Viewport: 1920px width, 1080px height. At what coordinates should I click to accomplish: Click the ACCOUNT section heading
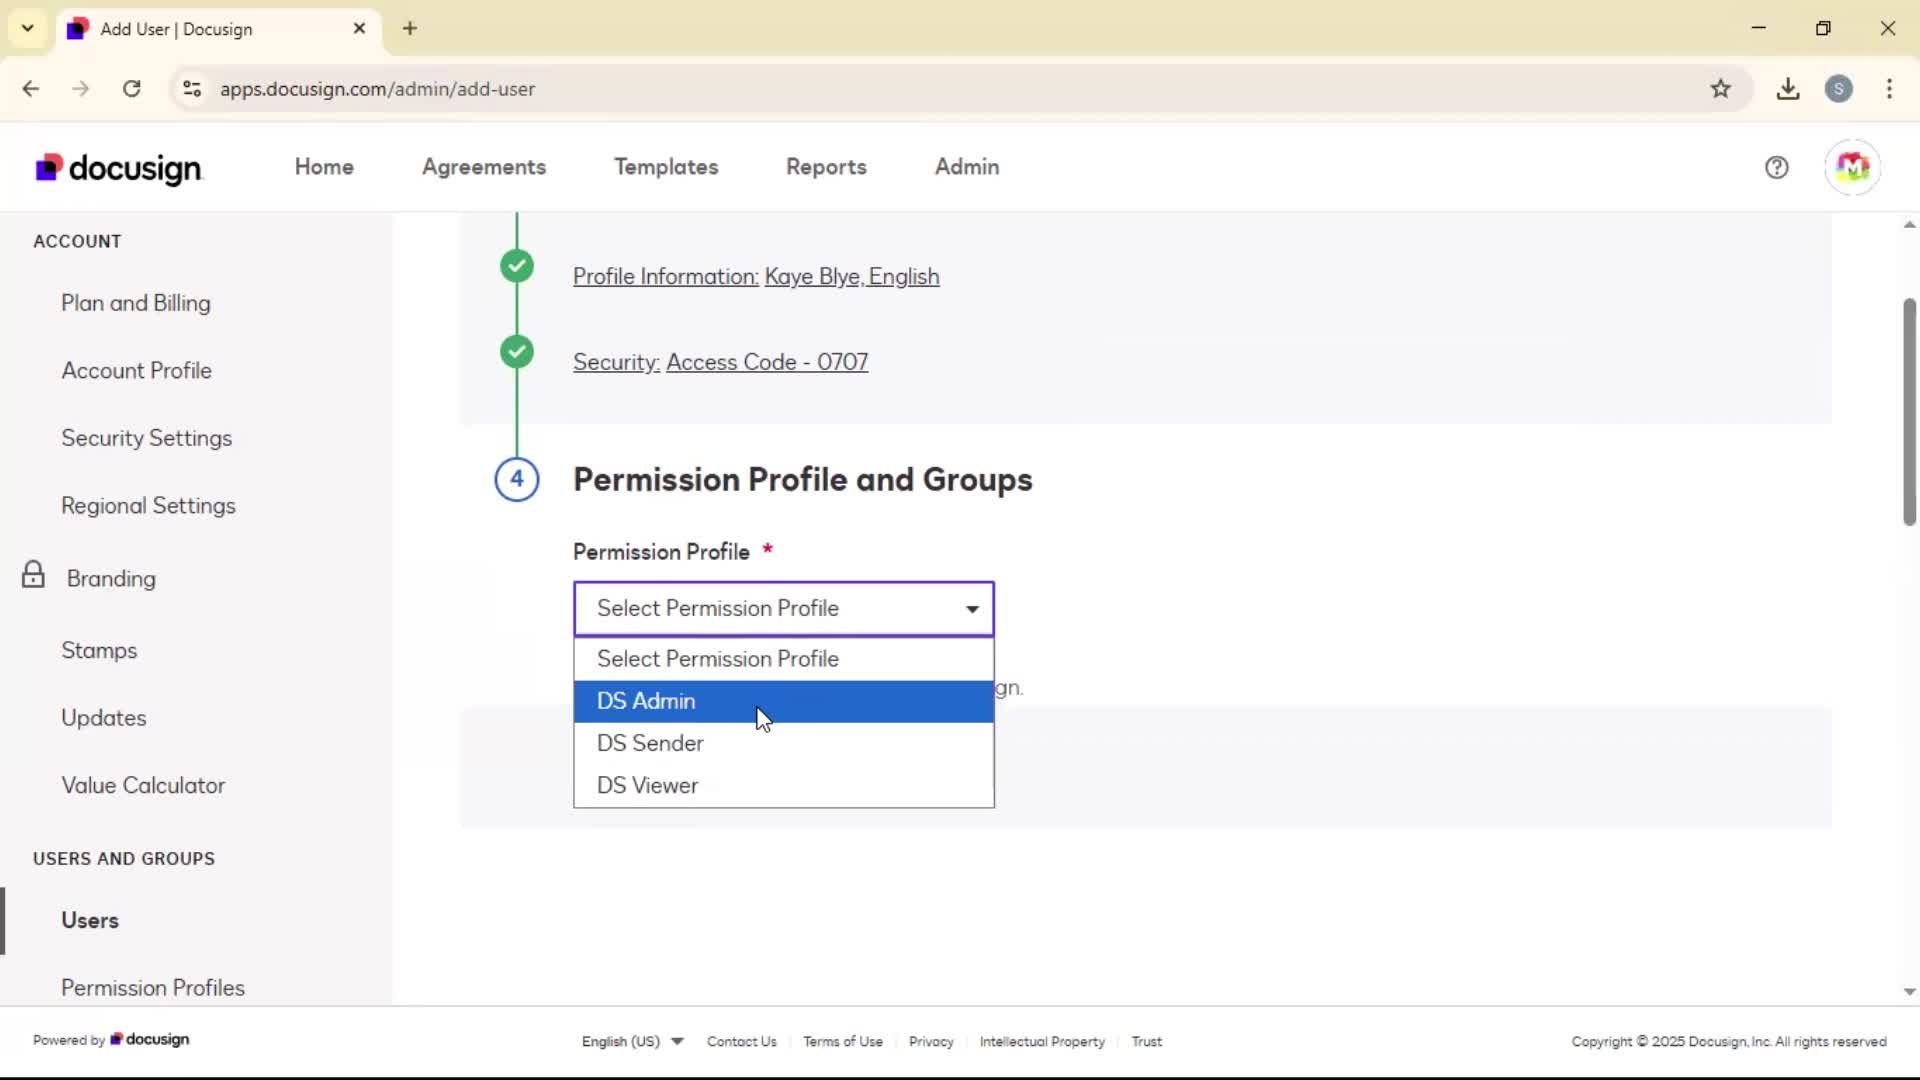[x=77, y=241]
